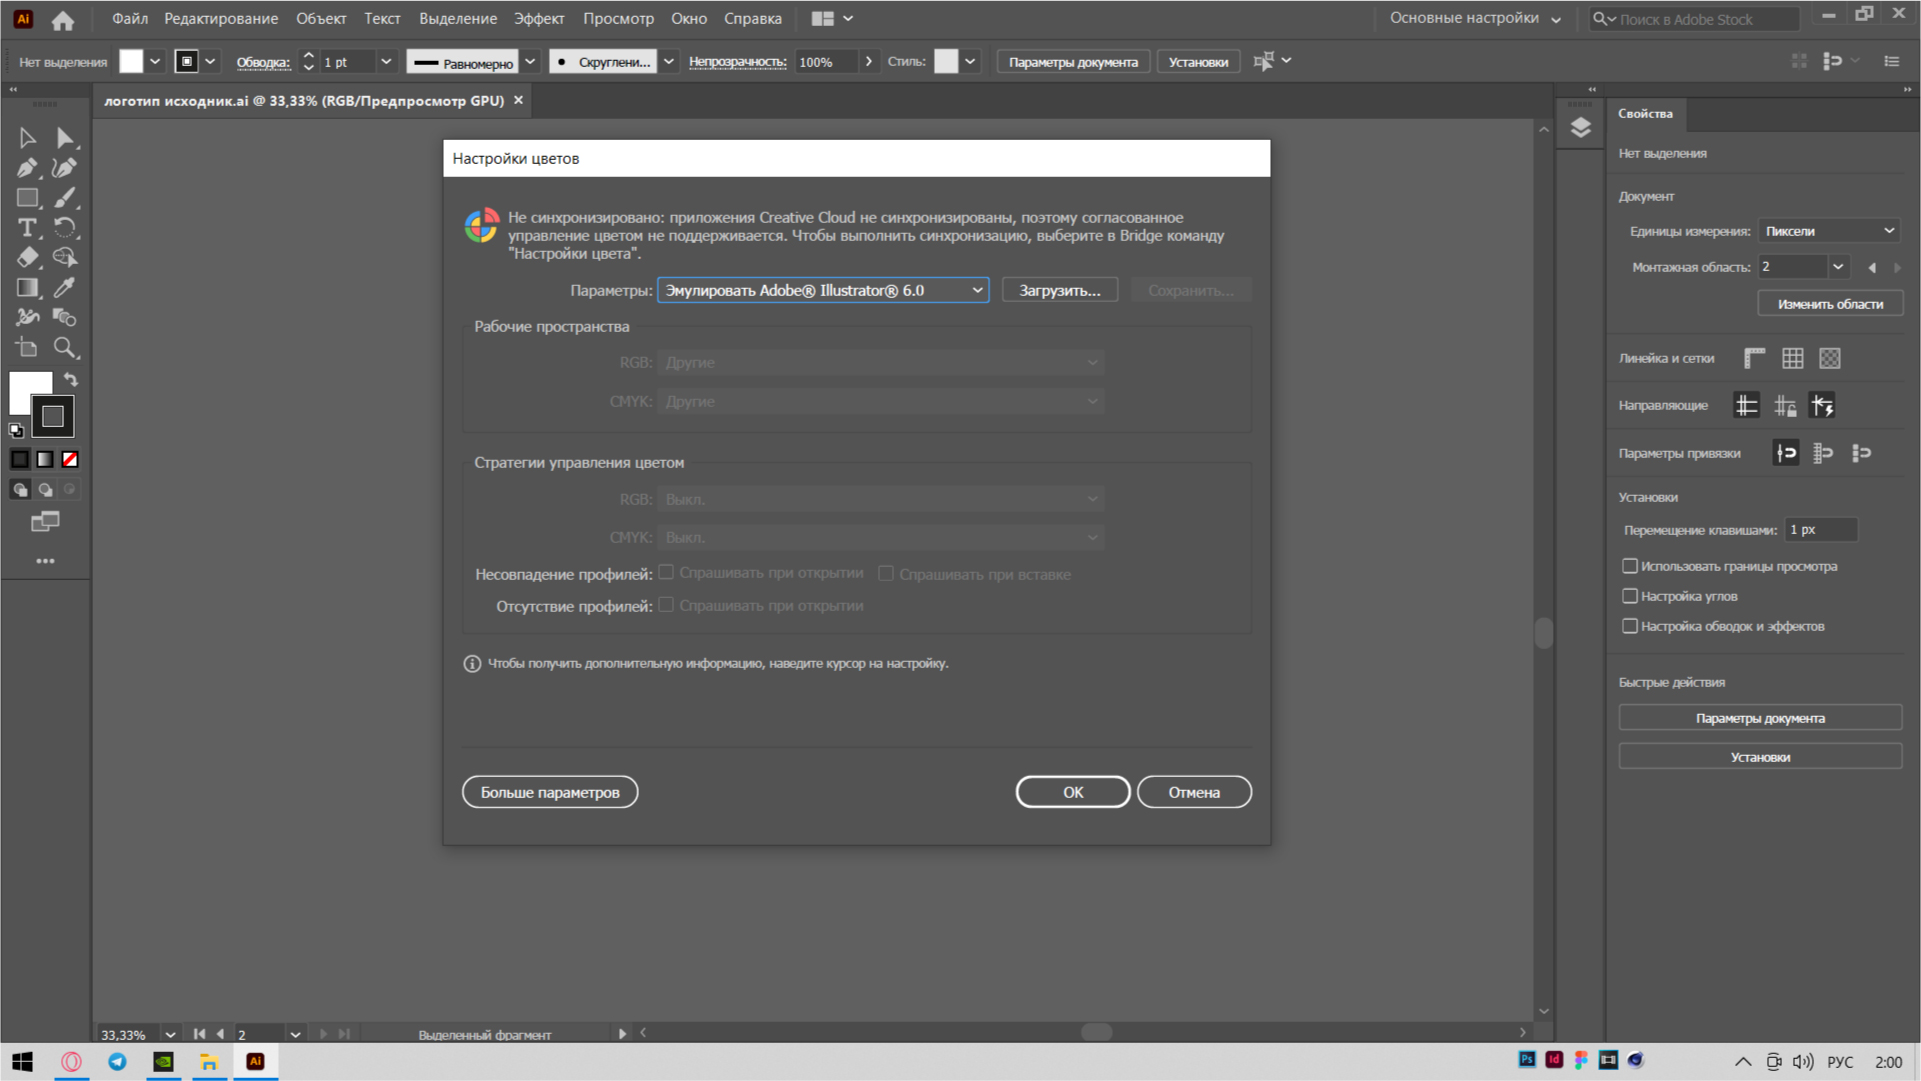Image resolution: width=1921 pixels, height=1081 pixels.
Task: Click the Перемещение клавишами input field
Action: tap(1821, 530)
